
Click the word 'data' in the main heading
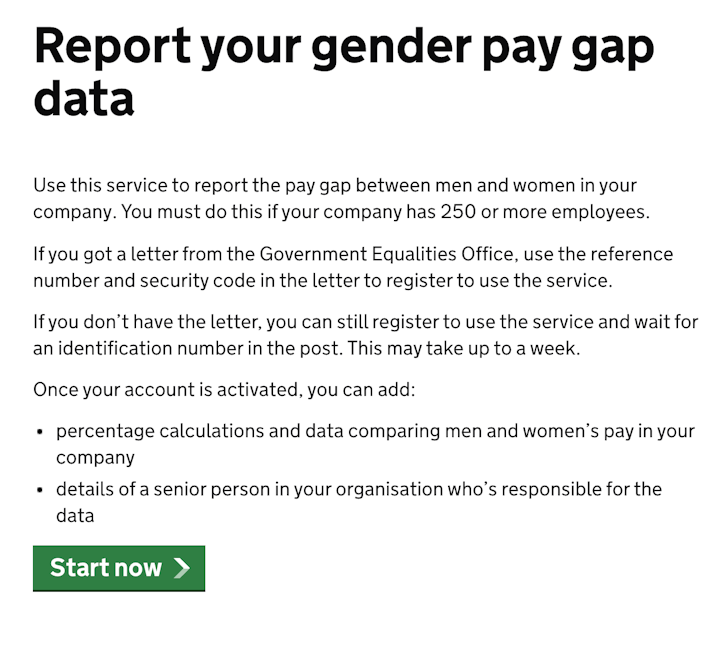(x=84, y=98)
